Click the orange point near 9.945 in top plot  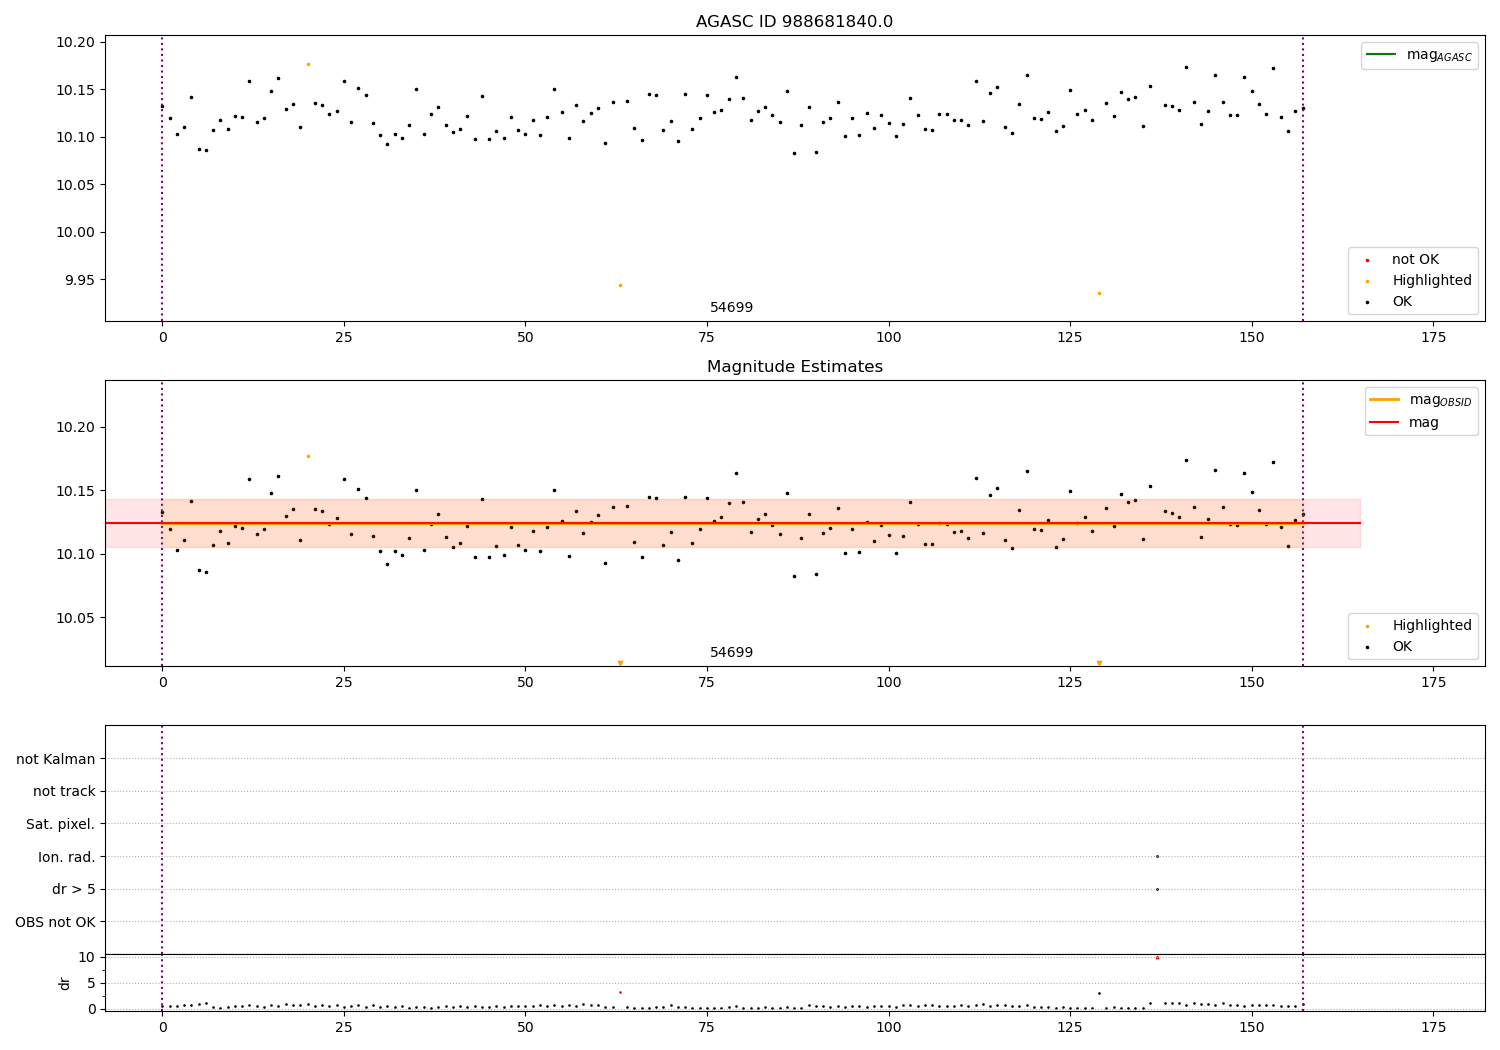point(620,285)
